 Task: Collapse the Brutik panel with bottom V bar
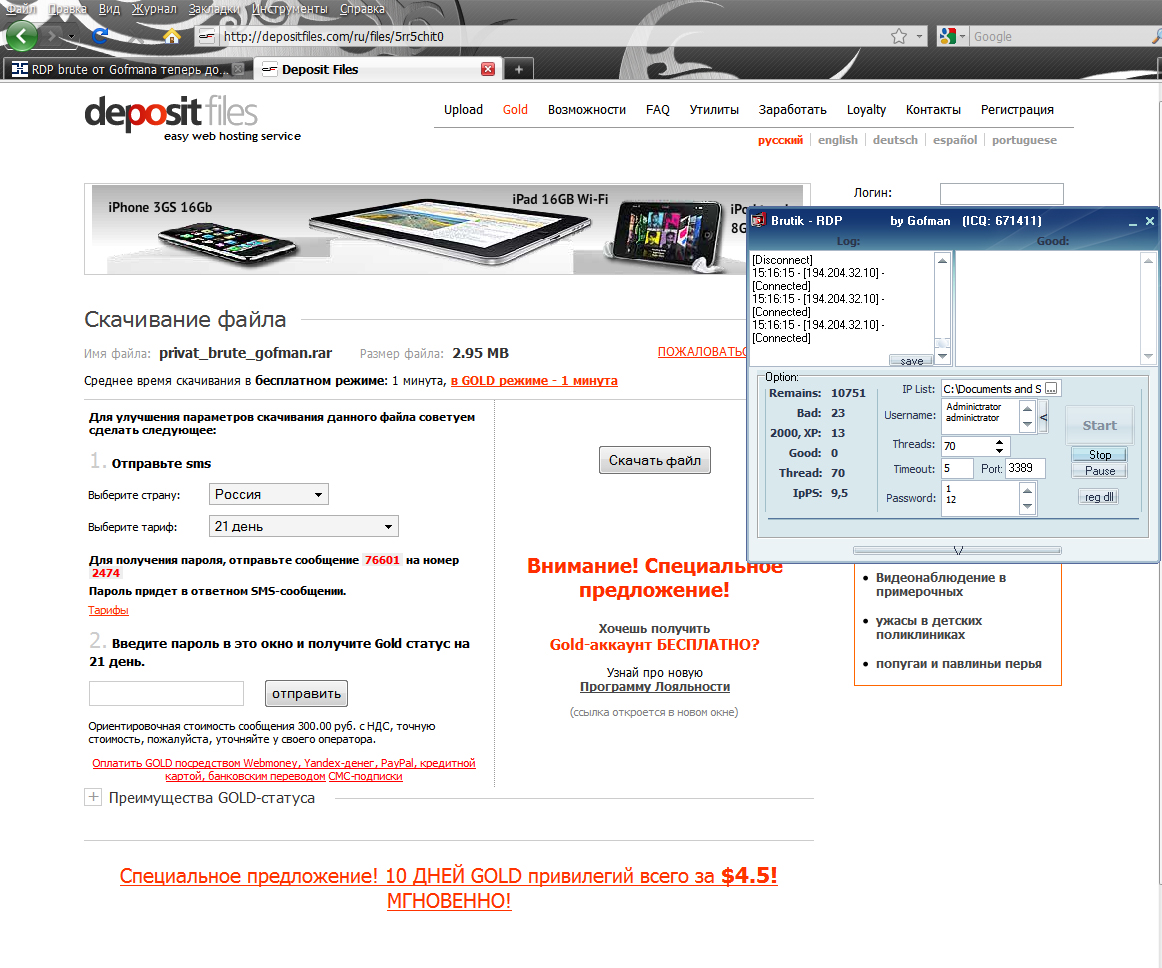point(957,550)
